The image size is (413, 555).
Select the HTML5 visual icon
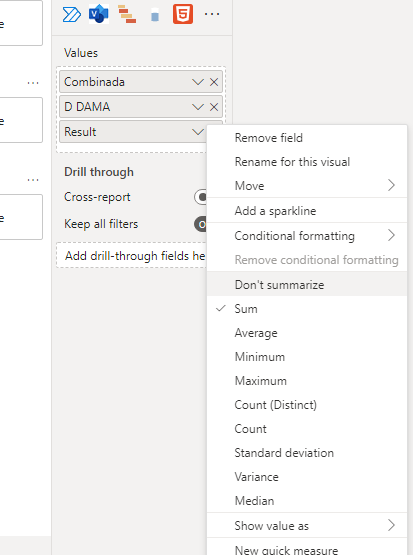pos(183,14)
